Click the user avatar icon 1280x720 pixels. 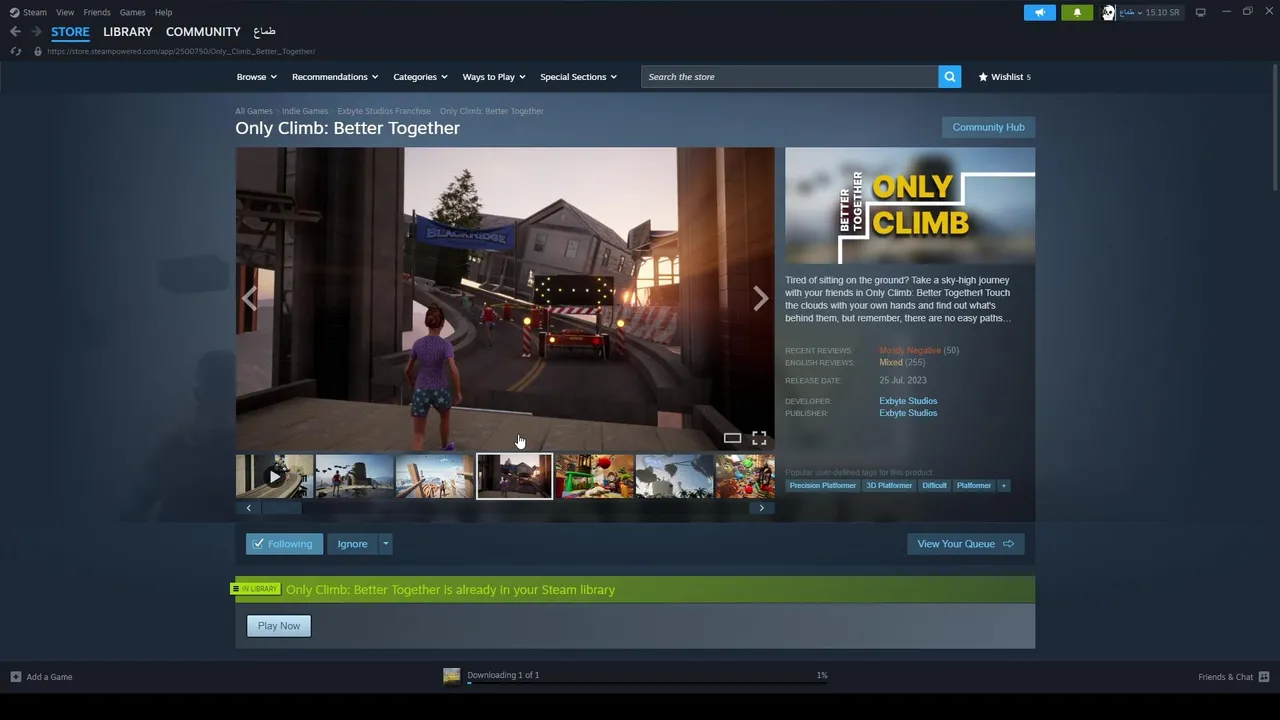pyautogui.click(x=1108, y=12)
